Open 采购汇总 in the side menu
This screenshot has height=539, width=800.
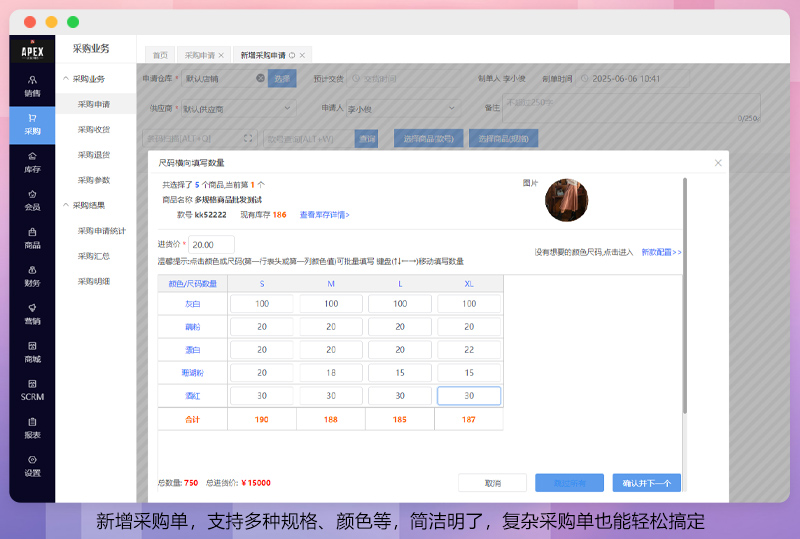click(x=94, y=256)
